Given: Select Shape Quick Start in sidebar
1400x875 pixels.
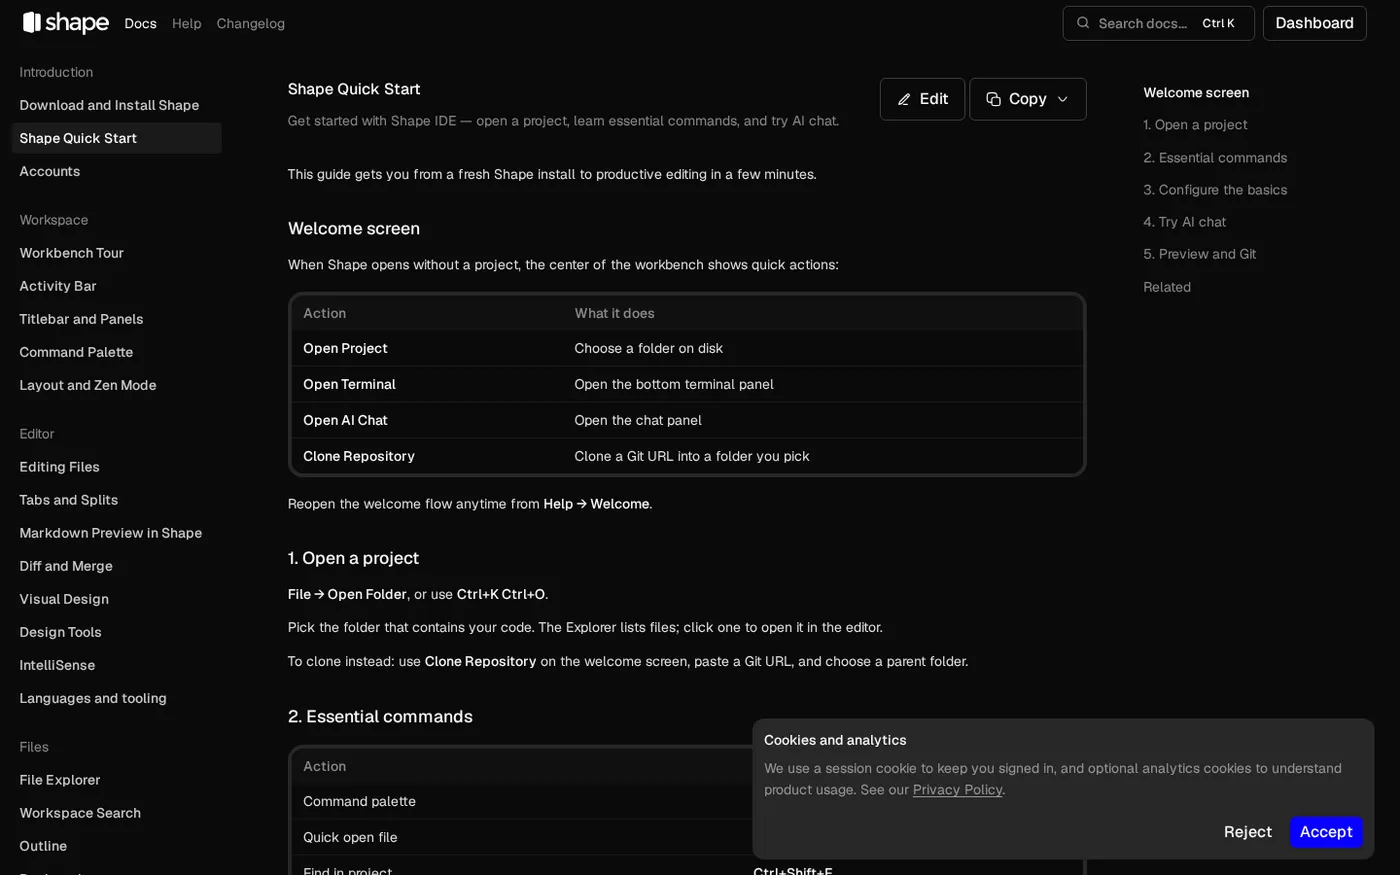Looking at the screenshot, I should (116, 138).
